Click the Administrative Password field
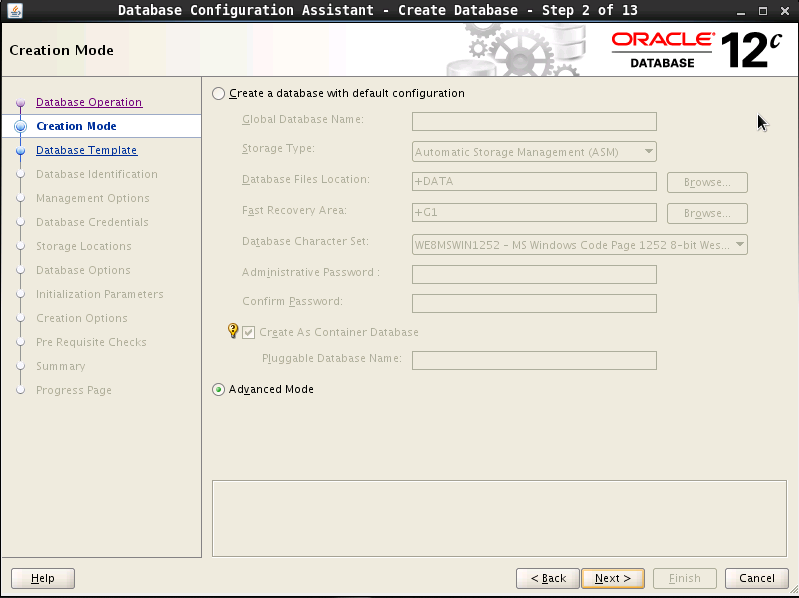799x598 pixels. point(534,274)
